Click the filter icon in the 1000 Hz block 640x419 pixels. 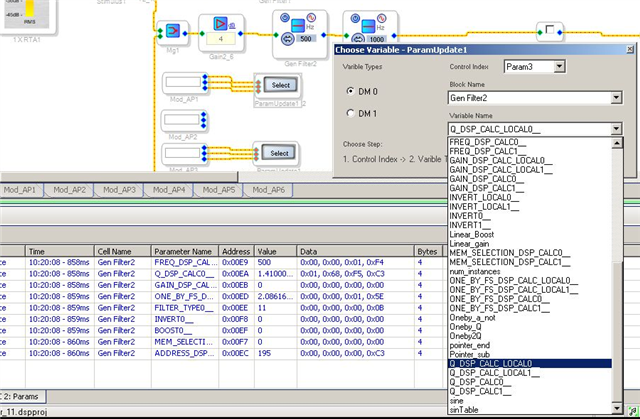368,26
